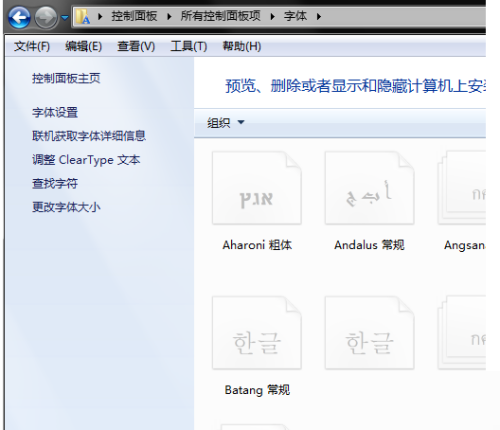The image size is (500, 430).
Task: Open the 组织 dropdown menu
Action: (x=226, y=123)
